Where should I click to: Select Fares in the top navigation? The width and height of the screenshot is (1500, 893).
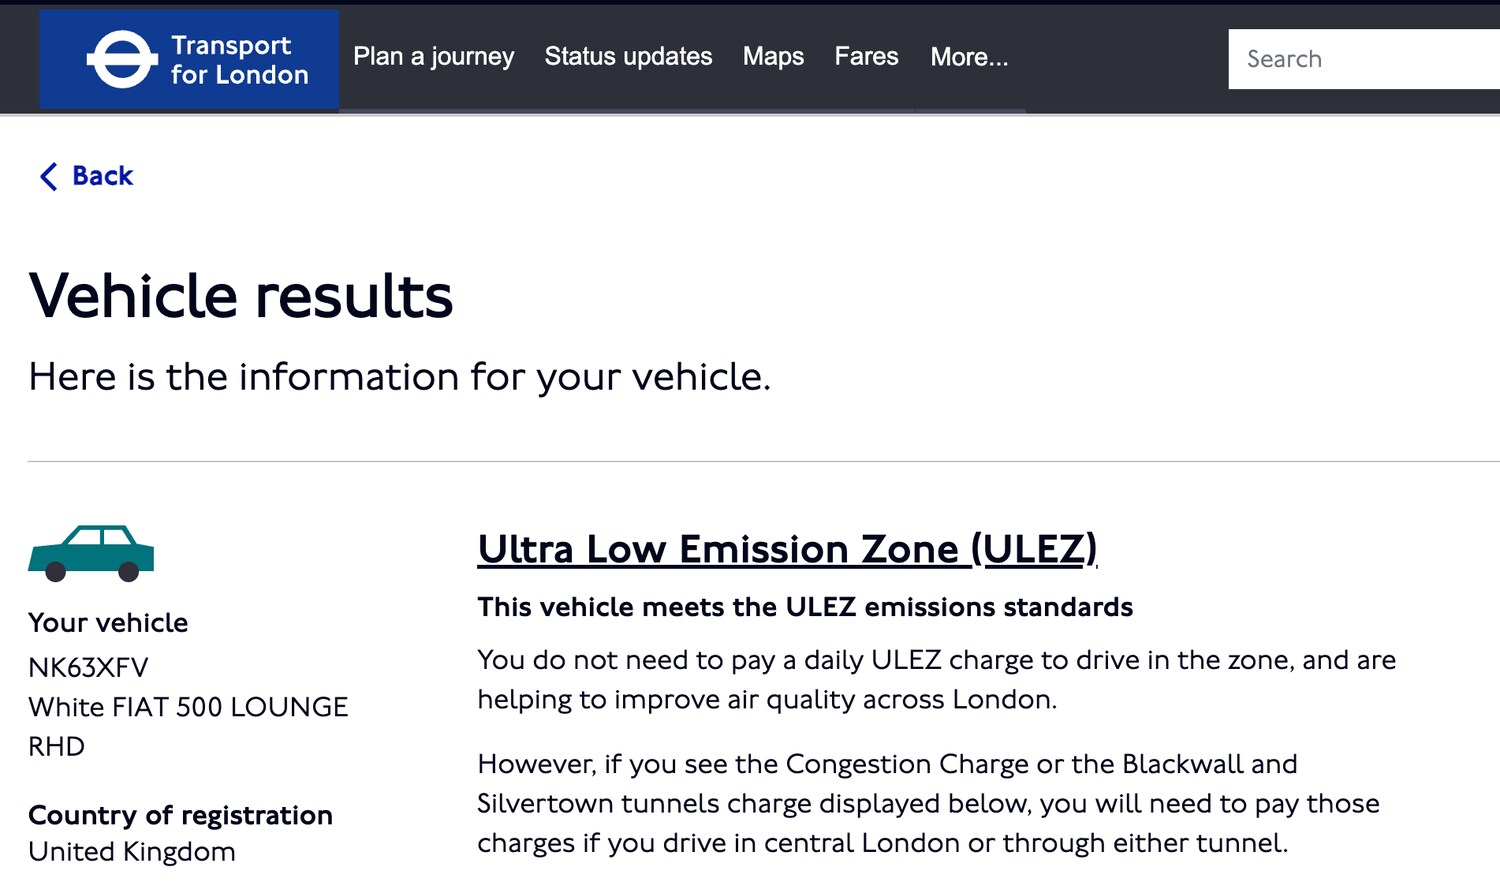866,57
